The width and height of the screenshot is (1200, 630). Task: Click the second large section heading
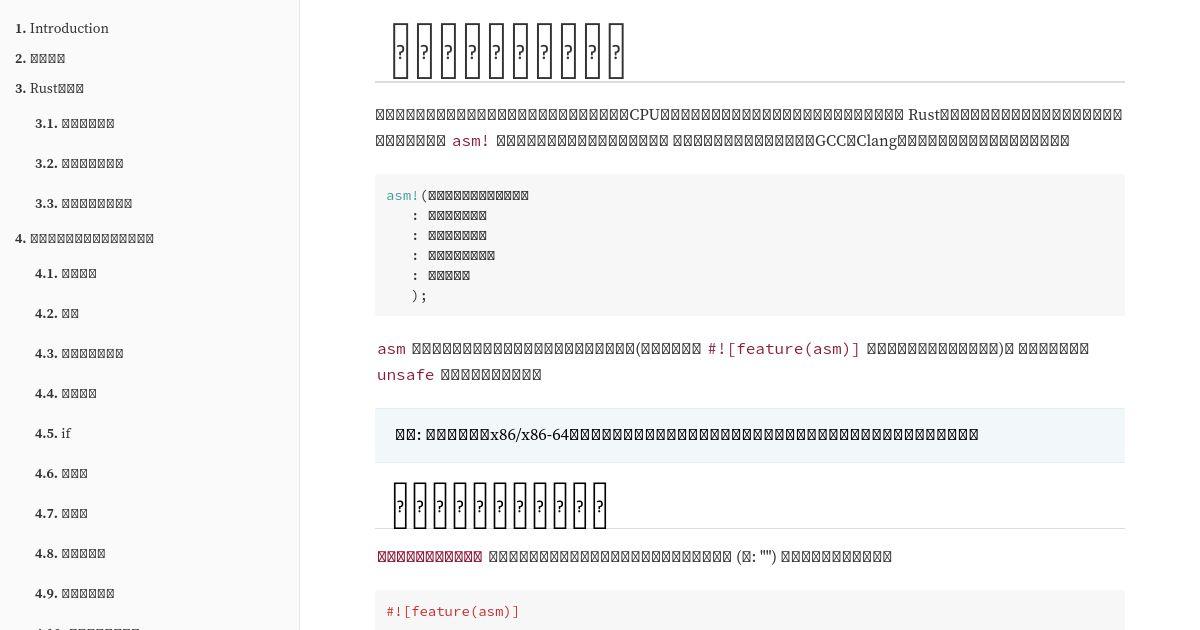[x=499, y=504]
